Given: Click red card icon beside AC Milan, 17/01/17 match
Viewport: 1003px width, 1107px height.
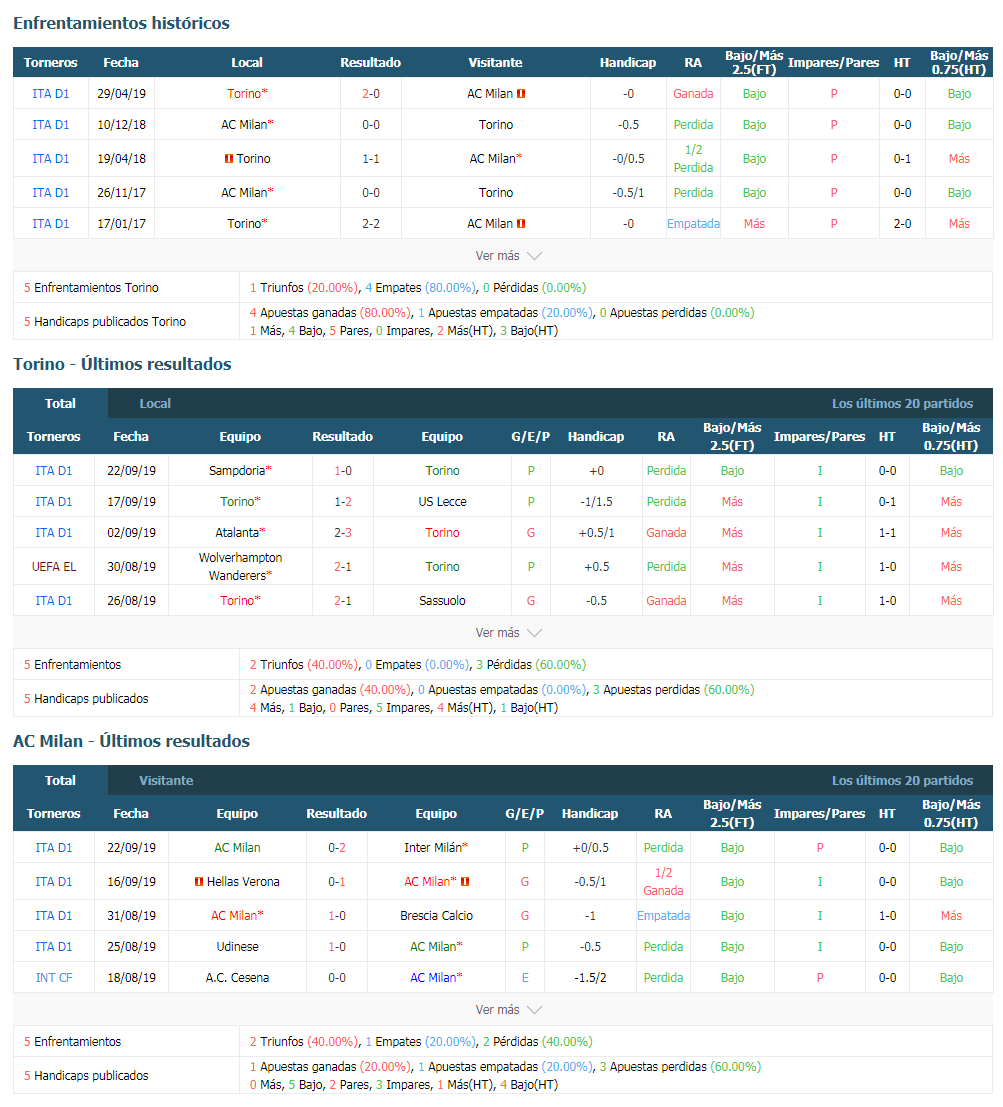Looking at the screenshot, I should 521,223.
